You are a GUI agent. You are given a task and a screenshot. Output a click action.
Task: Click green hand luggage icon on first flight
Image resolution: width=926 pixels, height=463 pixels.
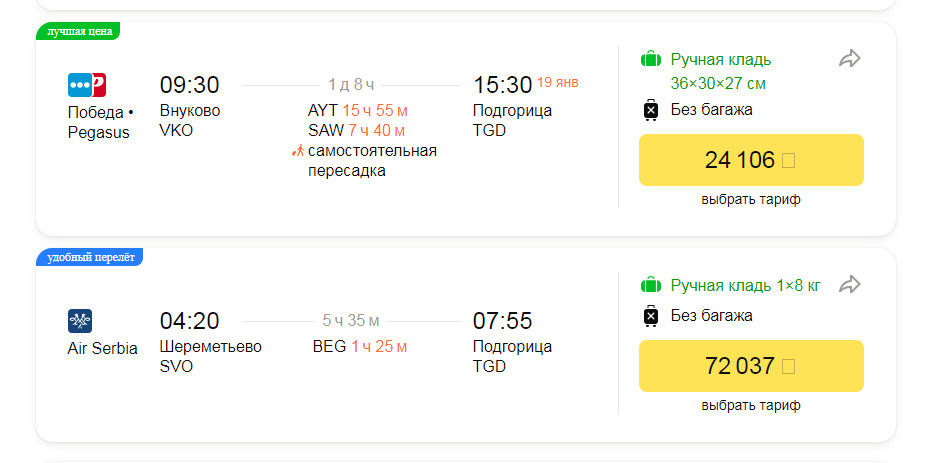point(651,60)
